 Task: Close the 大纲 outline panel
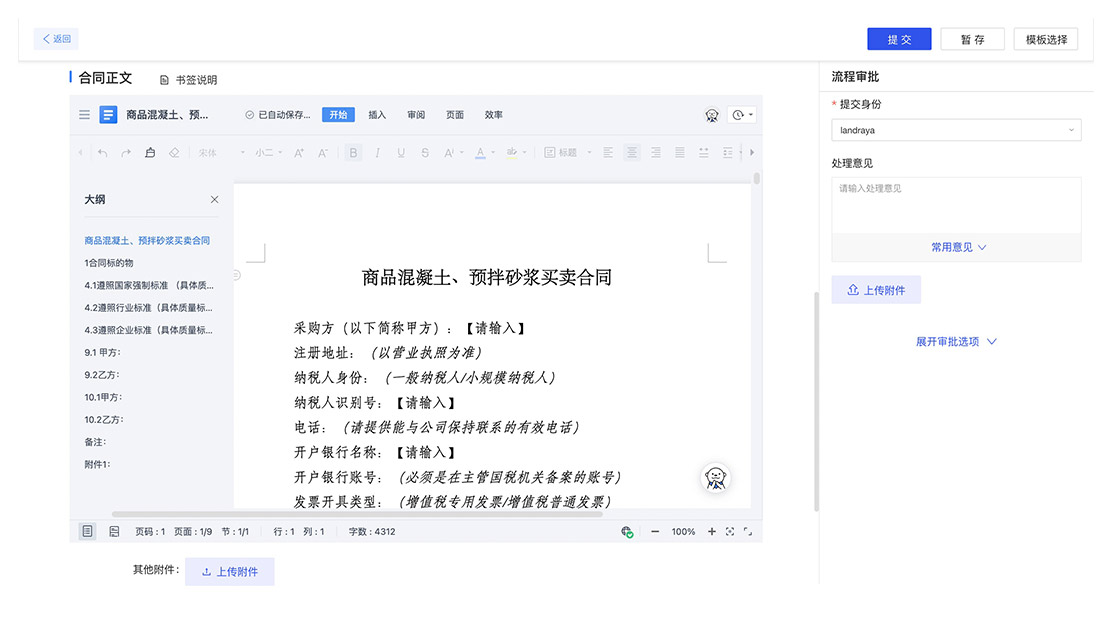pyautogui.click(x=214, y=200)
